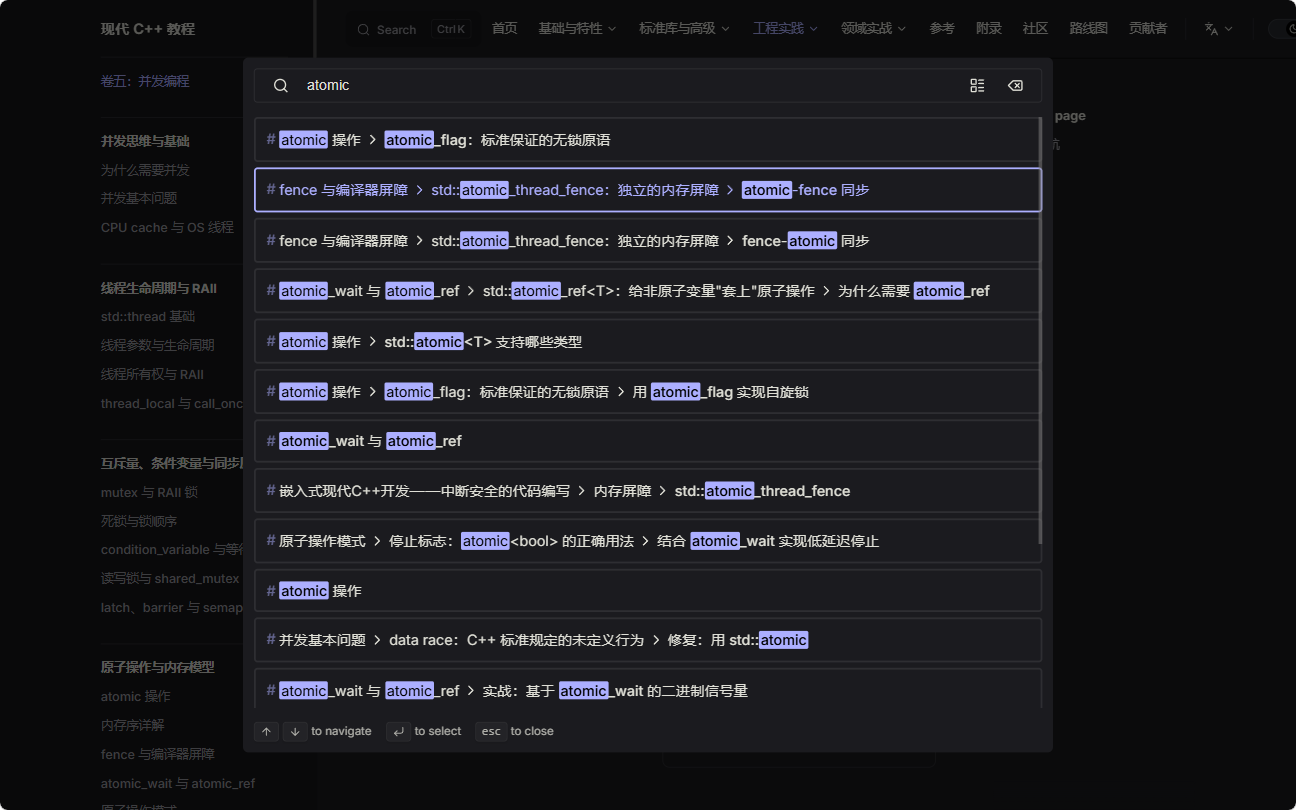
Task: Open the highlighted result ending in "atomic-fence 同步"
Action: (648, 190)
